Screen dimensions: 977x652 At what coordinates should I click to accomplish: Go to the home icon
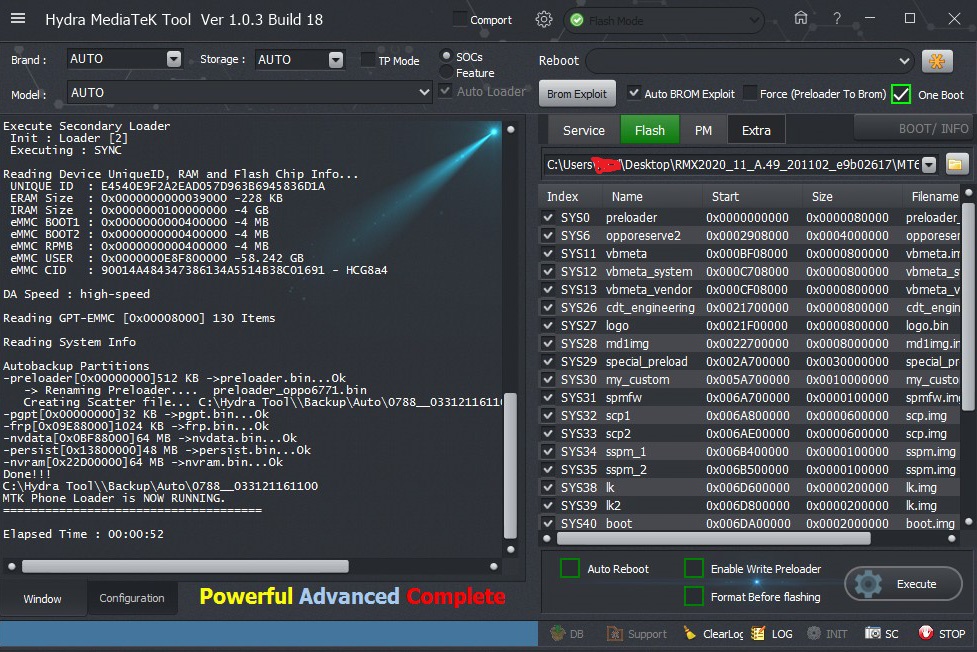click(x=801, y=18)
